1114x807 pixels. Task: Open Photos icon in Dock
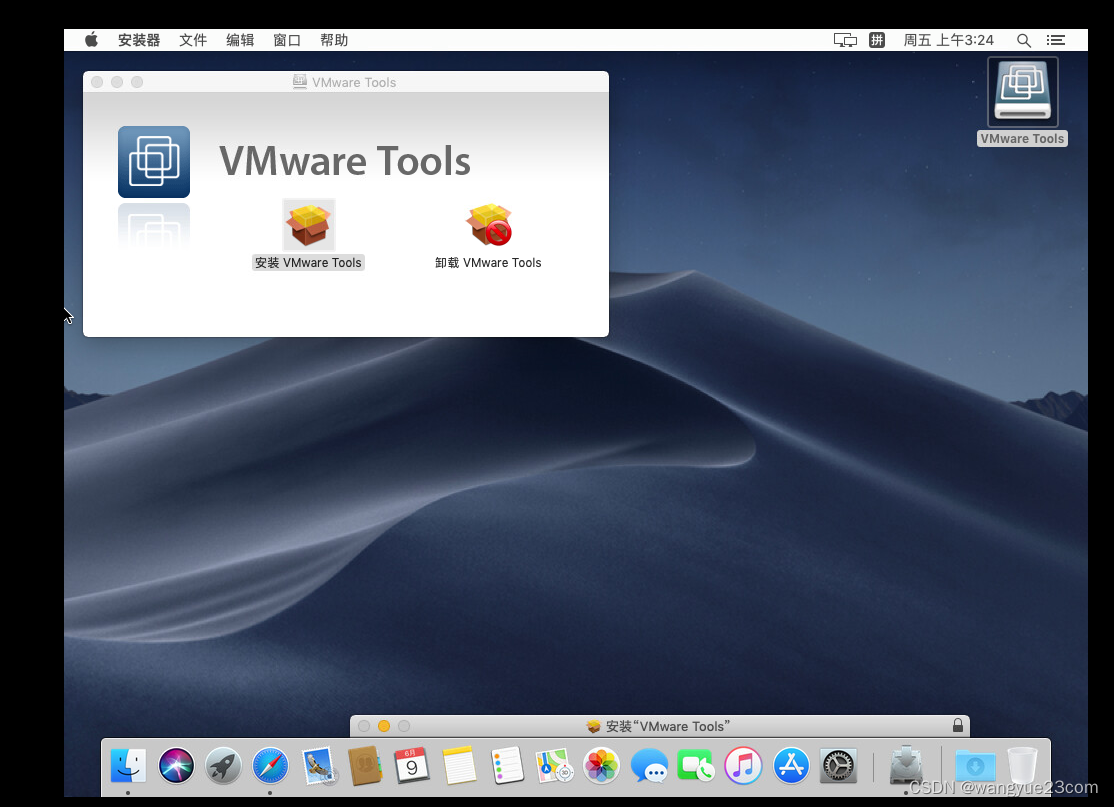point(602,767)
